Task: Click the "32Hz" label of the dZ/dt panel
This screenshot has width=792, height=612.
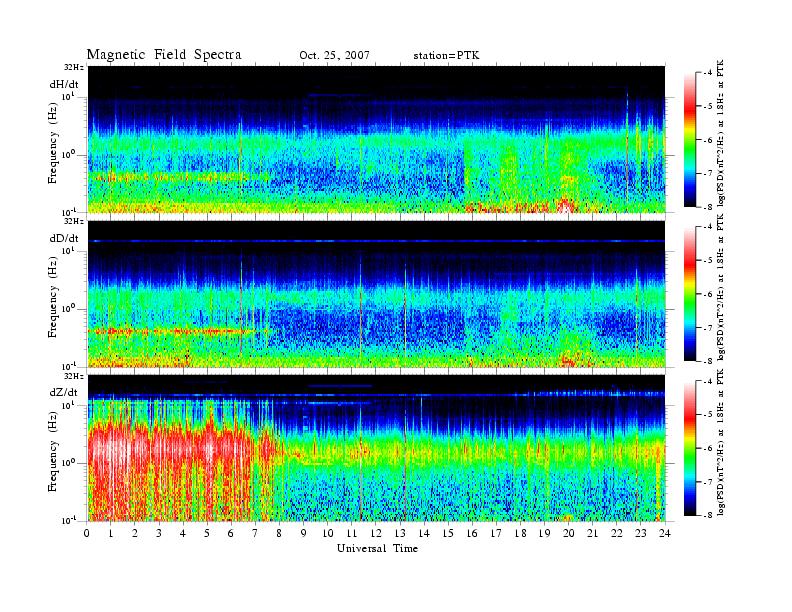Action: coord(73,376)
